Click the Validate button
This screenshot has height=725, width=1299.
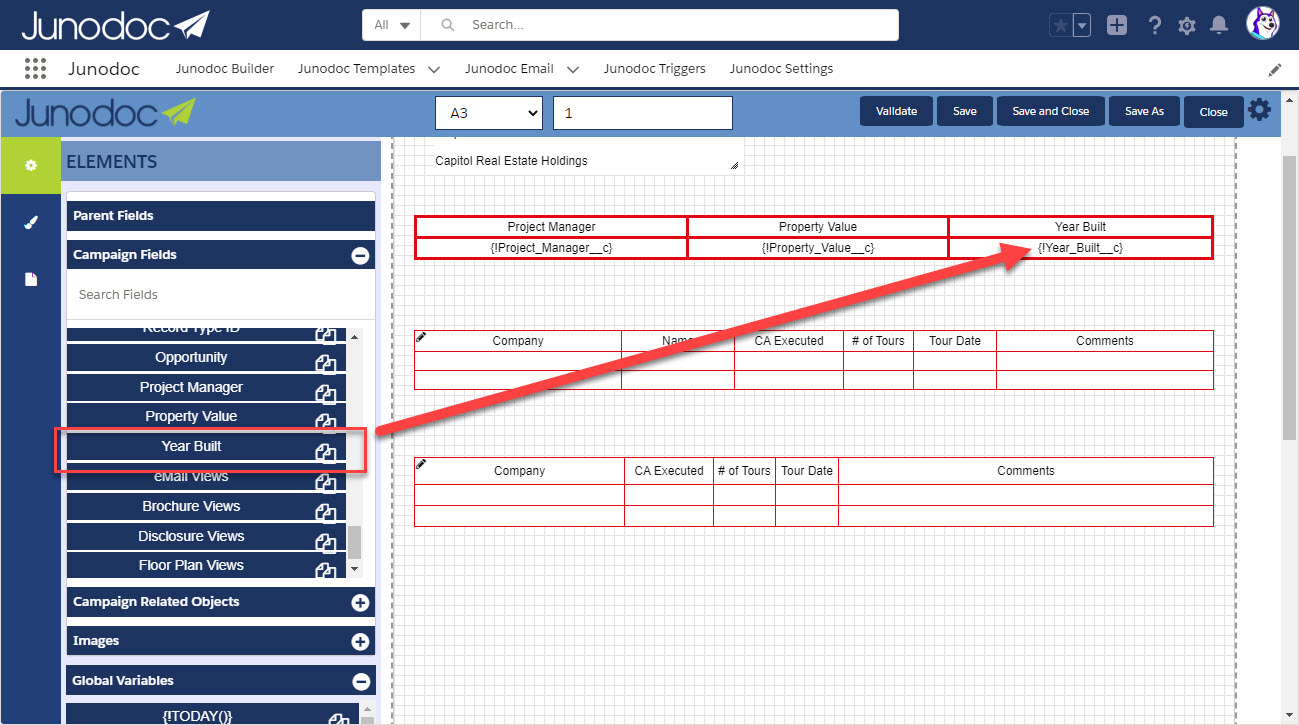pyautogui.click(x=896, y=111)
